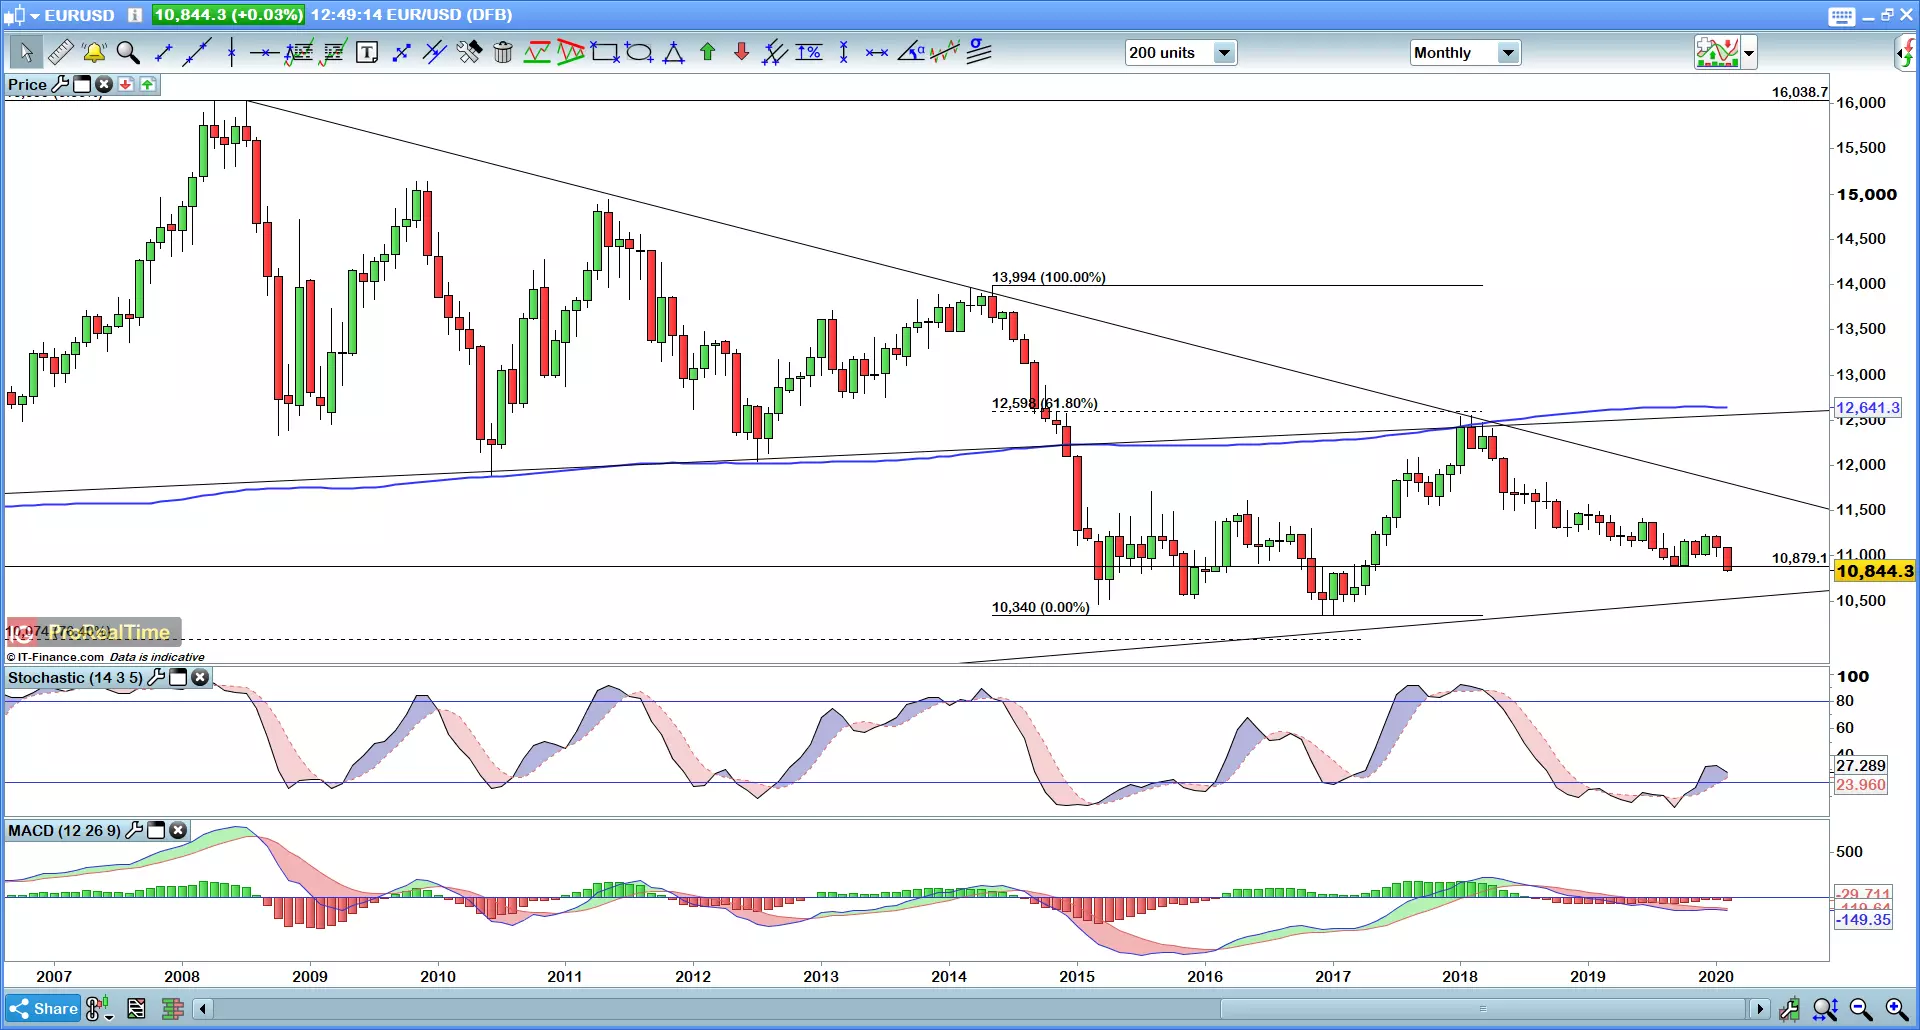The image size is (1920, 1030).
Task: Select the horizontal distance measure tool
Action: tap(877, 52)
